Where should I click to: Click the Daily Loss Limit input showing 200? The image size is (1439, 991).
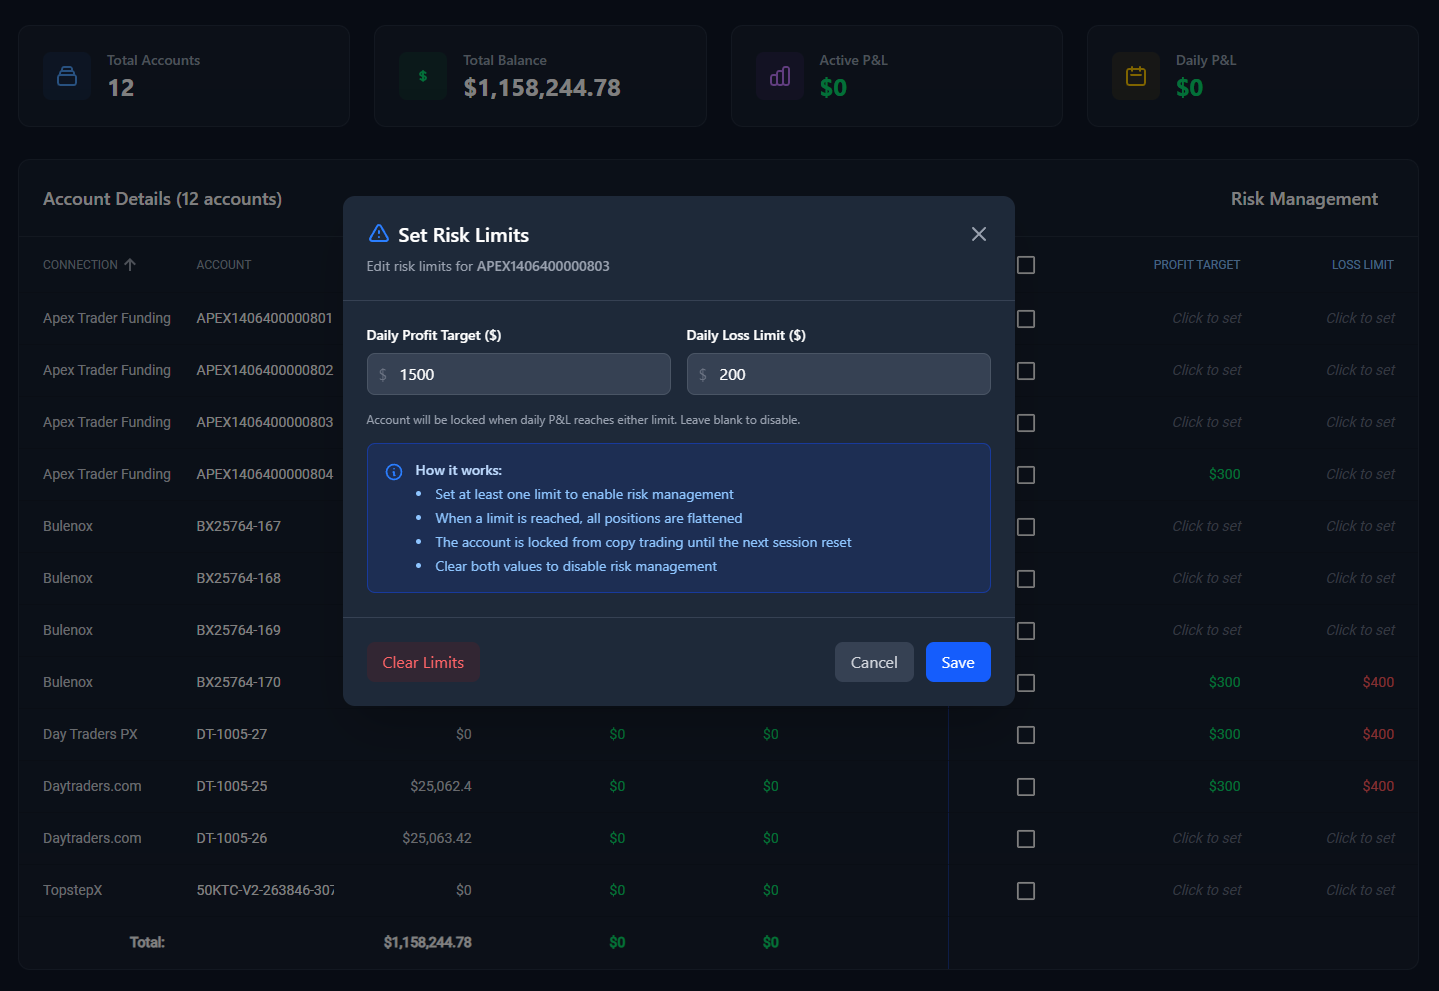coord(838,374)
